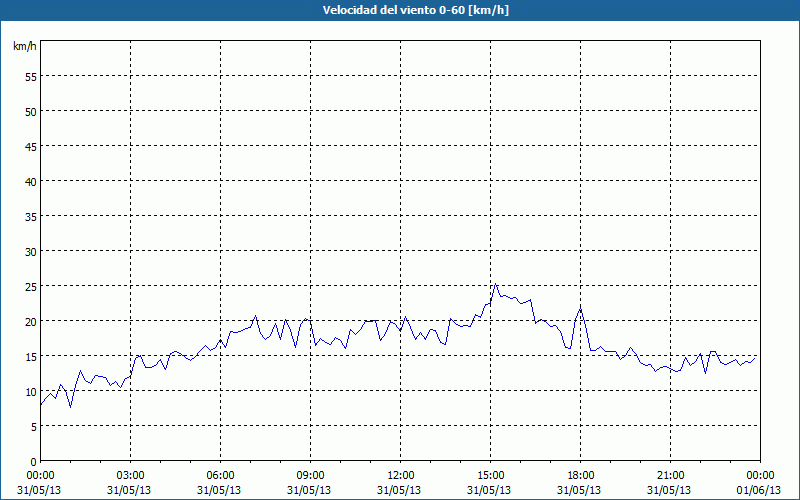Click the 03:00 time axis label
Viewport: 800px width, 500px height.
(x=131, y=476)
